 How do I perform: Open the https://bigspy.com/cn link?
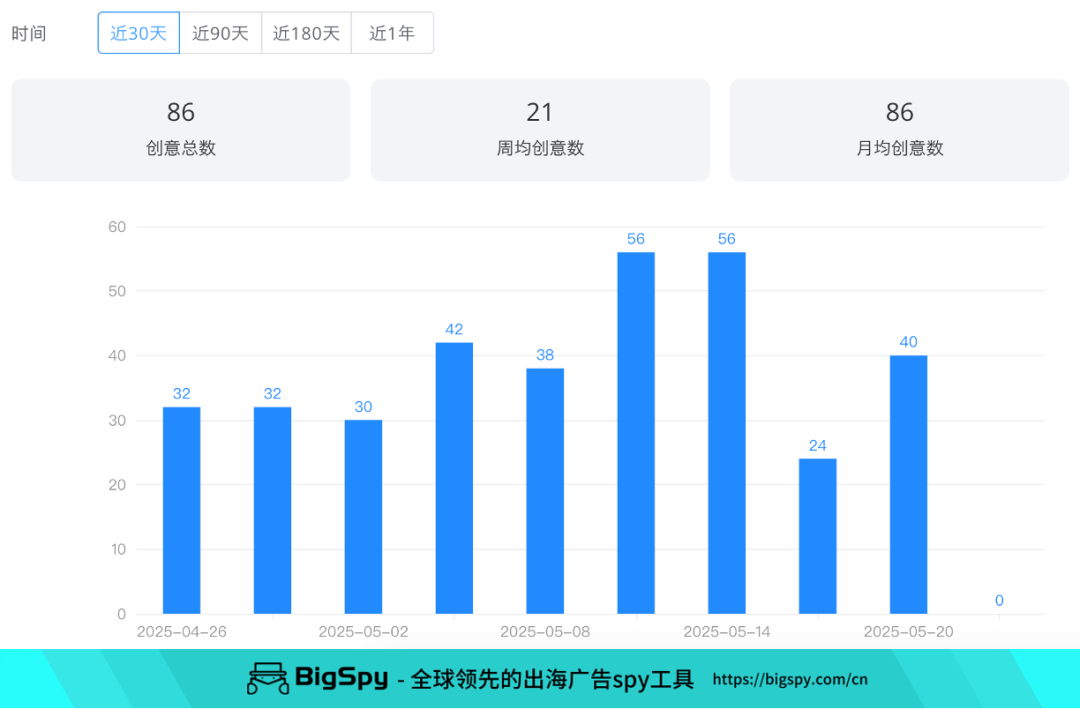coord(790,679)
